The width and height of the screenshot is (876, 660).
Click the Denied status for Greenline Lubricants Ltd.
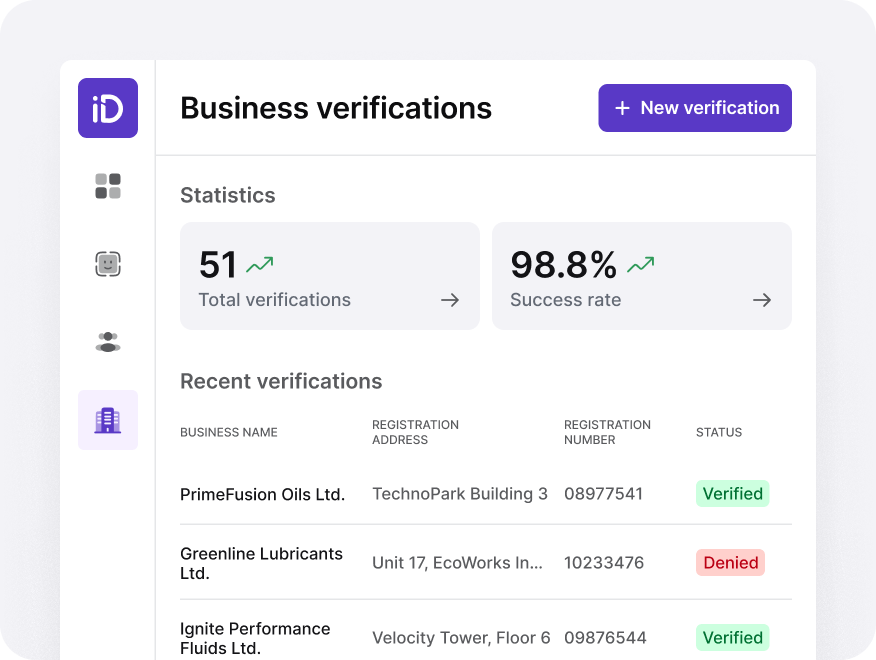[730, 562]
